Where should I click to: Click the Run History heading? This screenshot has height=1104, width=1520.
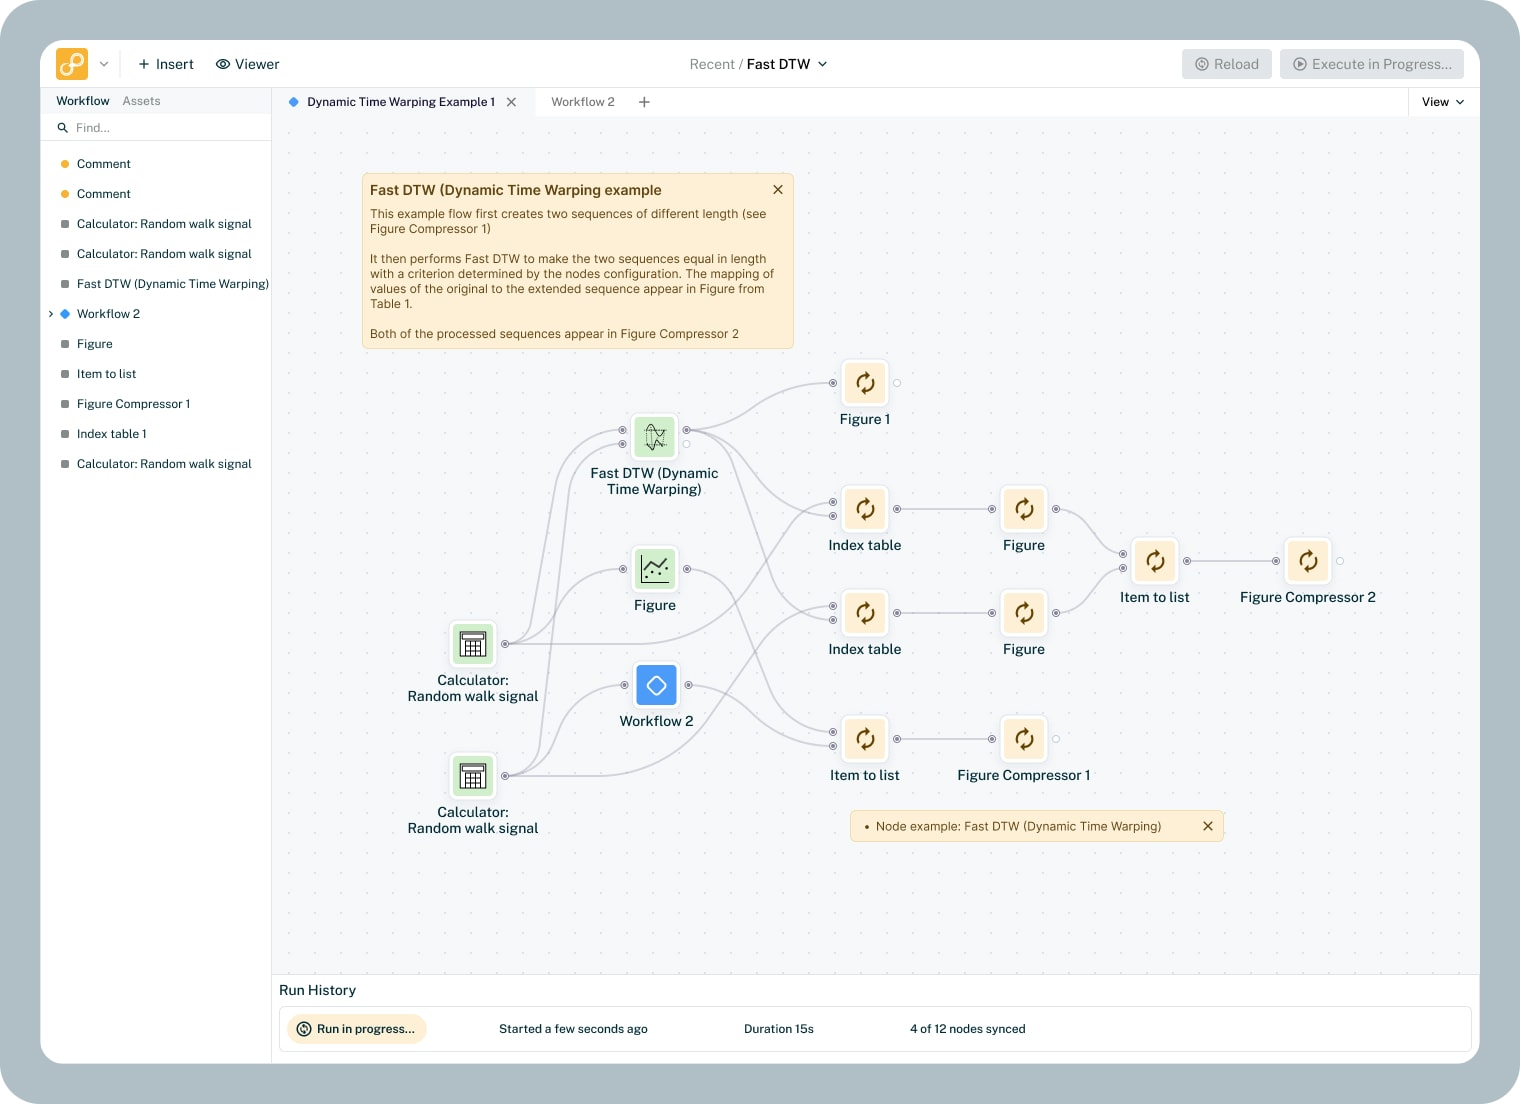pos(317,990)
